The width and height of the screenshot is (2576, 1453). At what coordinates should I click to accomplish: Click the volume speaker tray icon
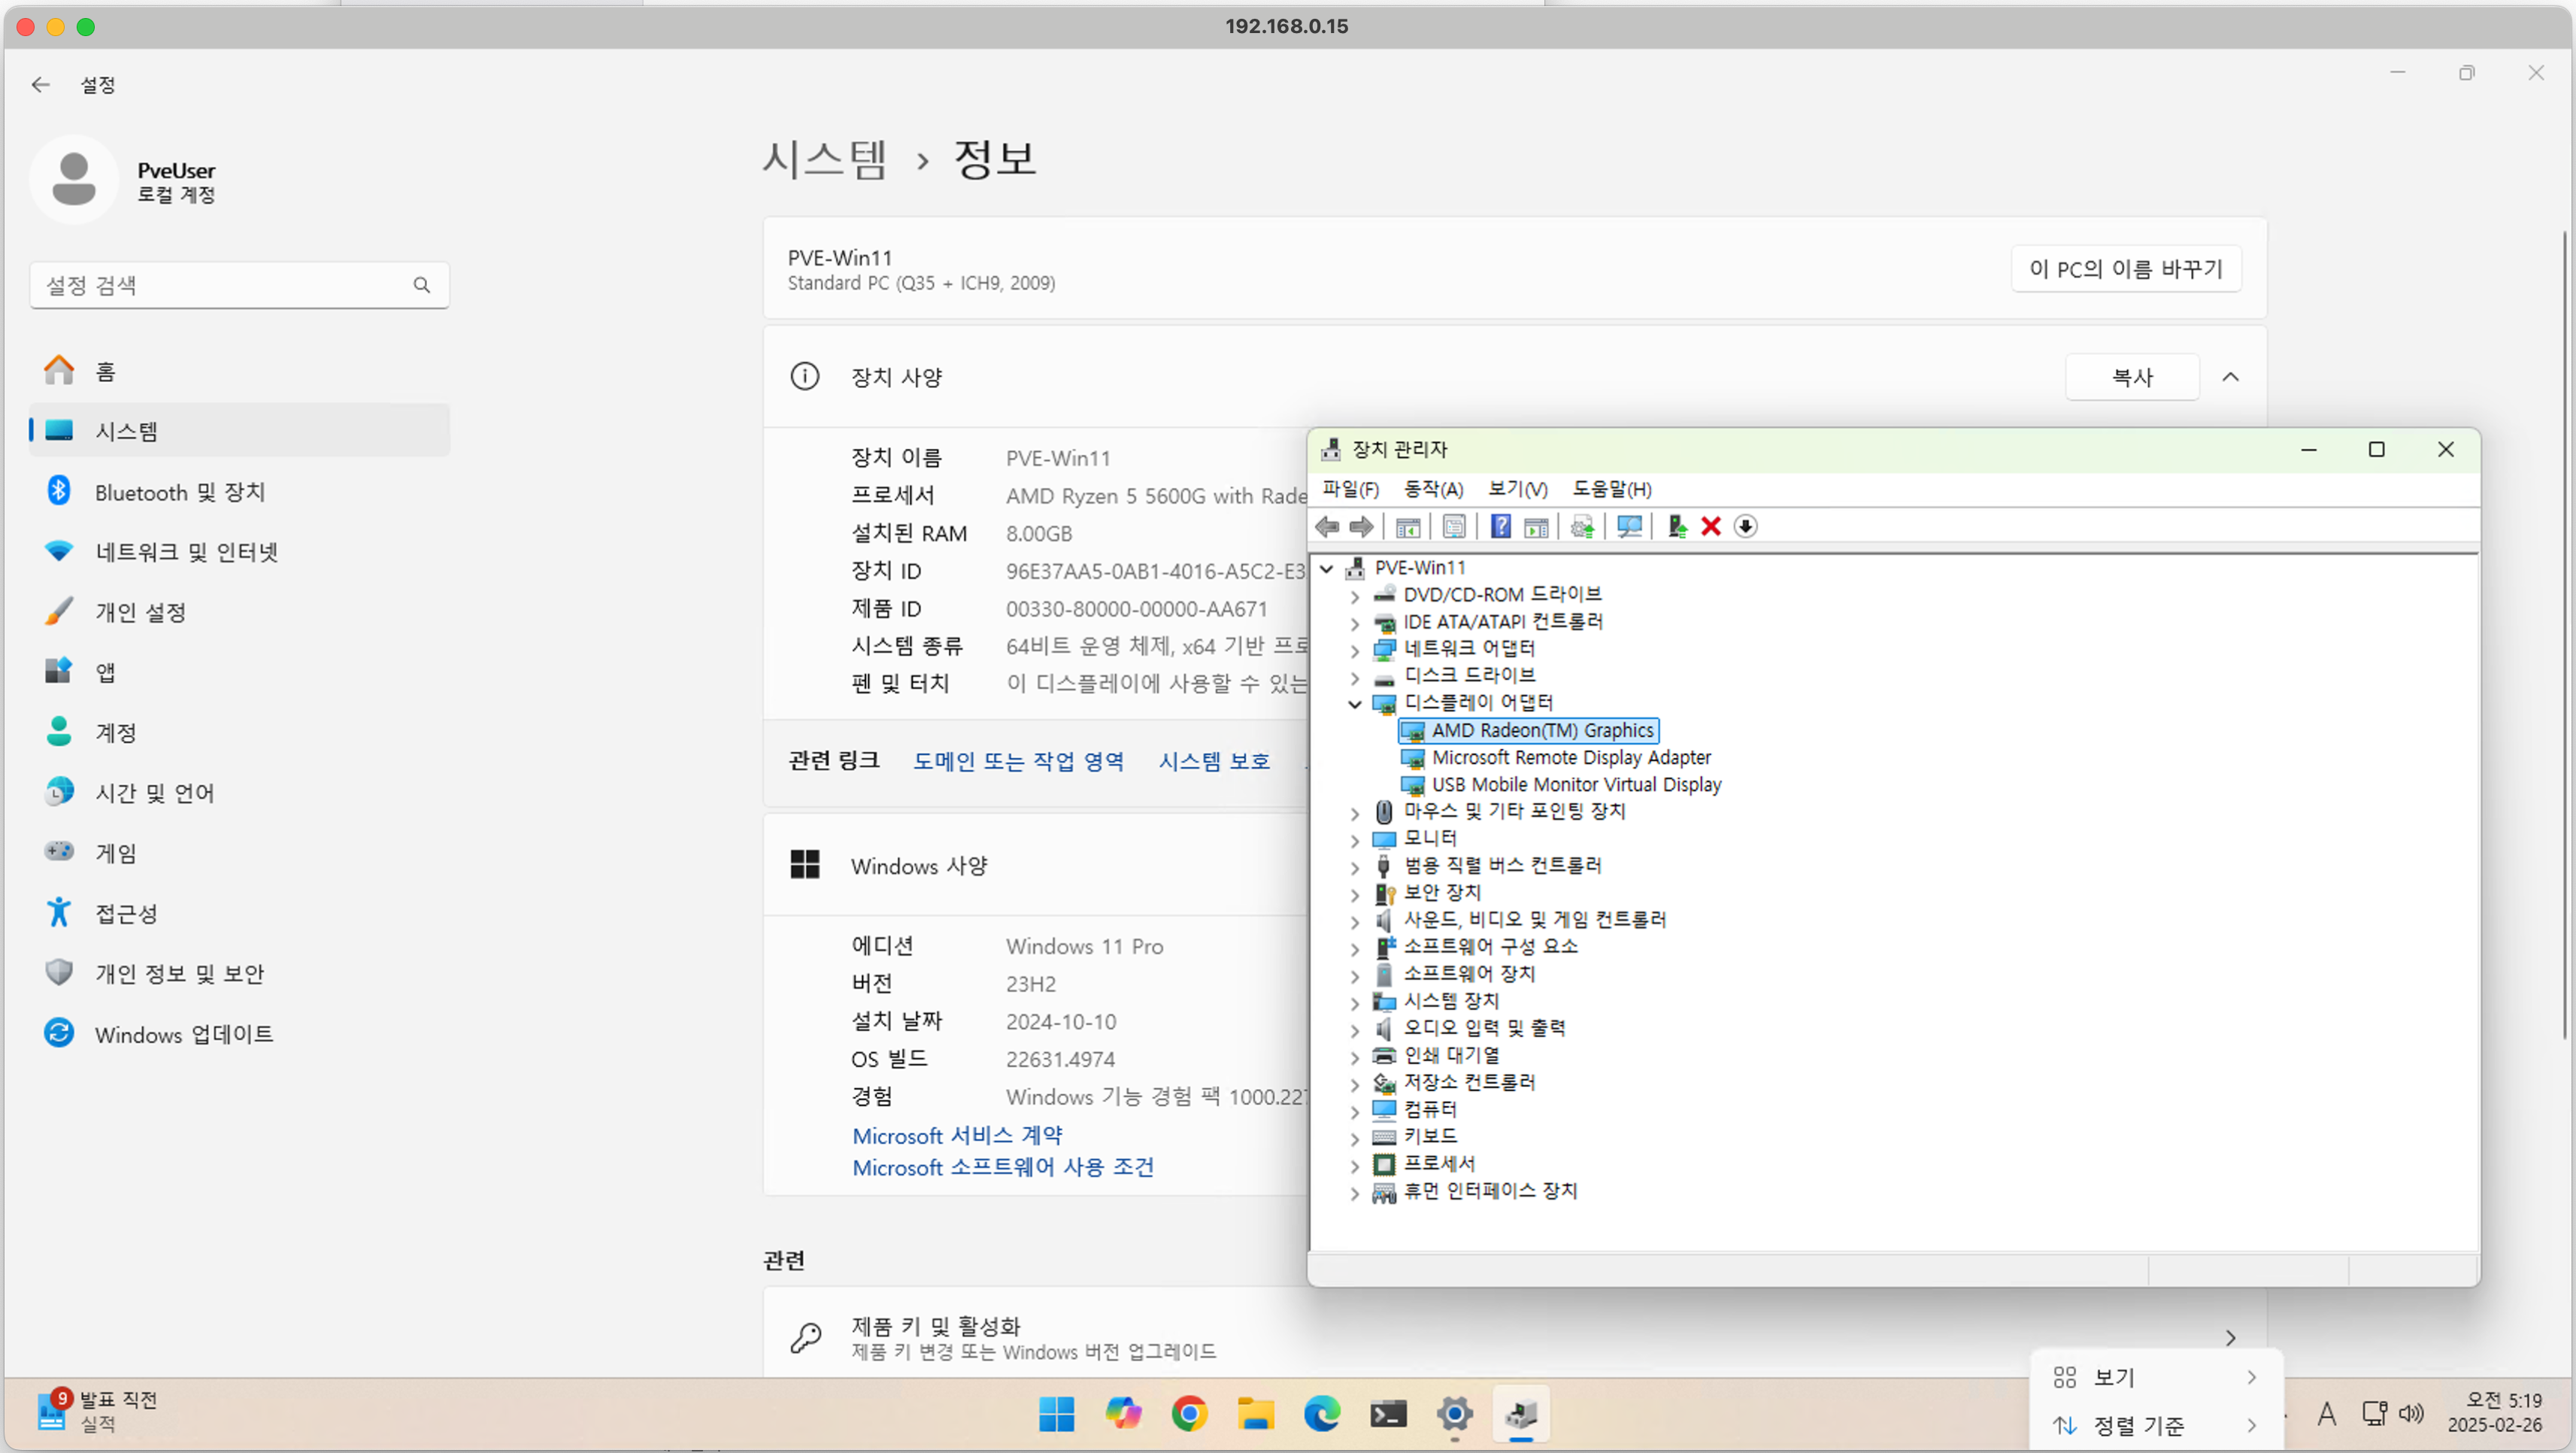tap(2412, 1413)
